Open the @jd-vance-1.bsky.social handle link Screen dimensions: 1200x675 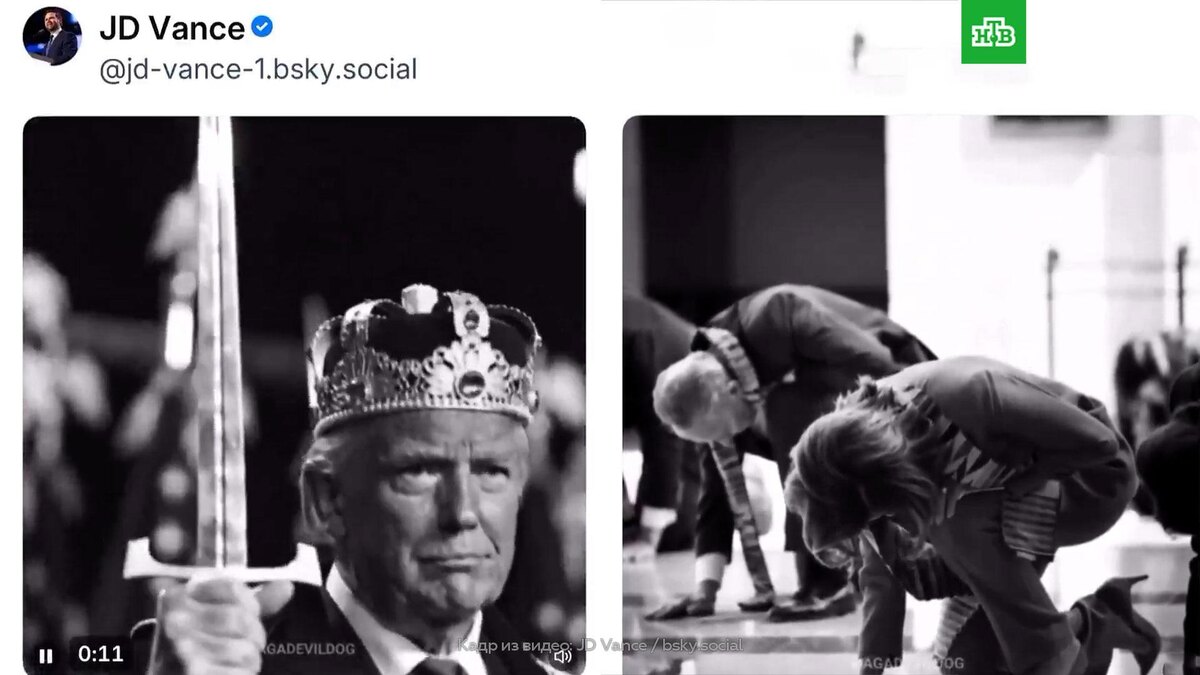point(258,70)
